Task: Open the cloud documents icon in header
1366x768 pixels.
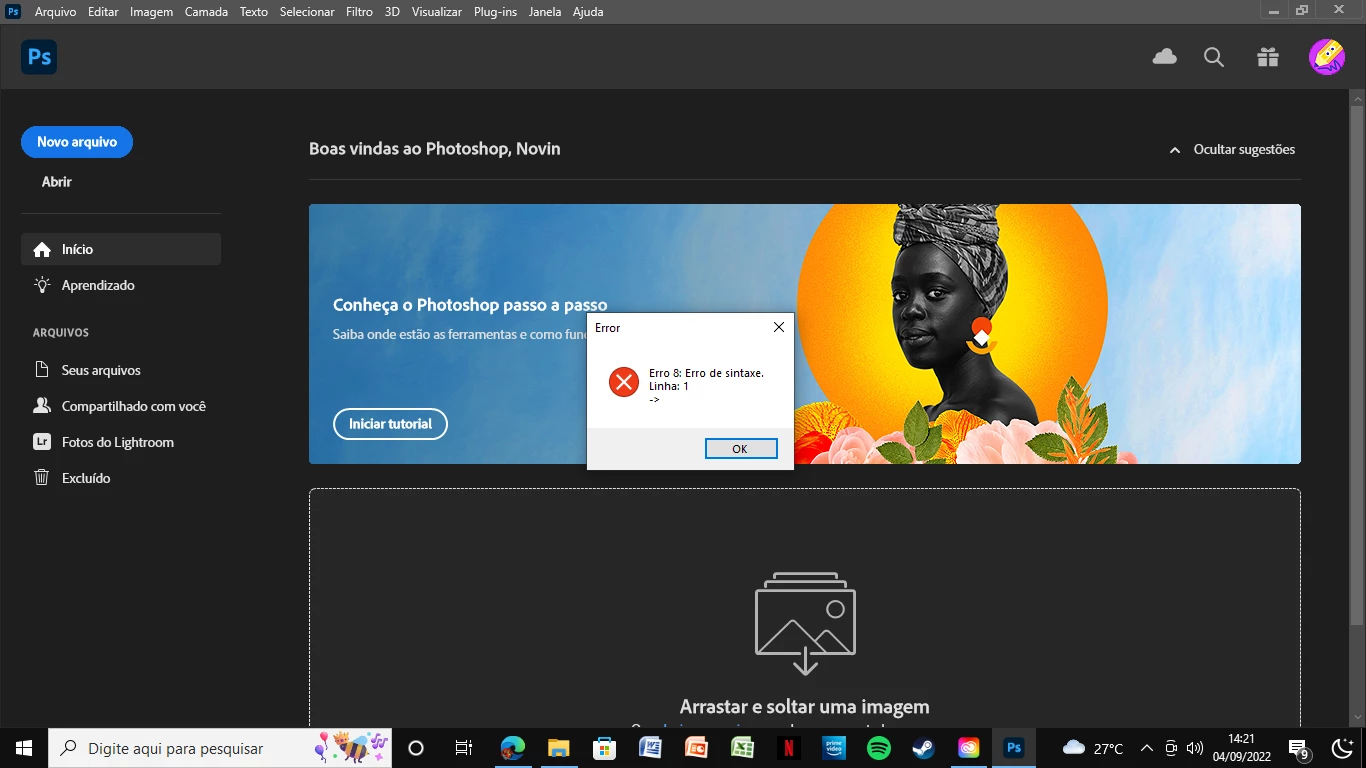Action: point(1164,57)
